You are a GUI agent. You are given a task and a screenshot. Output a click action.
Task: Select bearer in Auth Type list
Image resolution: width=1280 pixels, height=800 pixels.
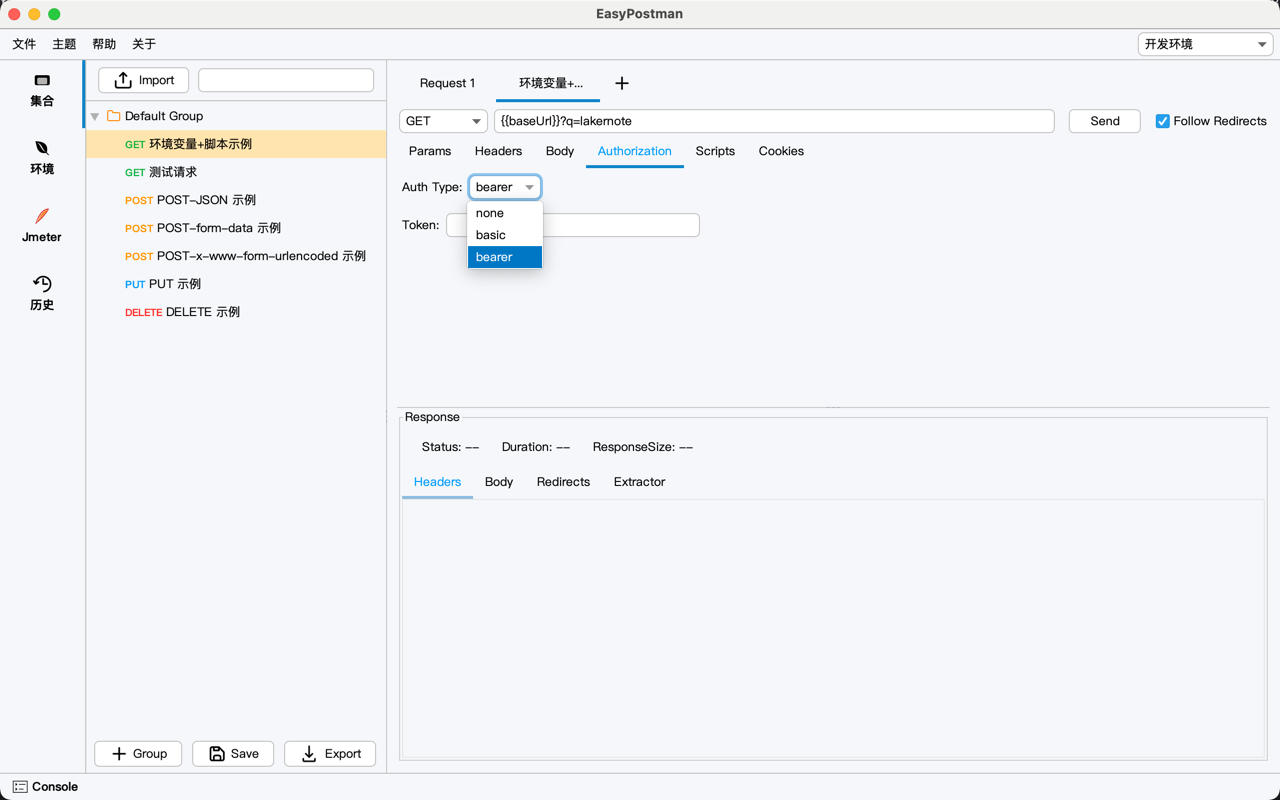[x=505, y=257]
